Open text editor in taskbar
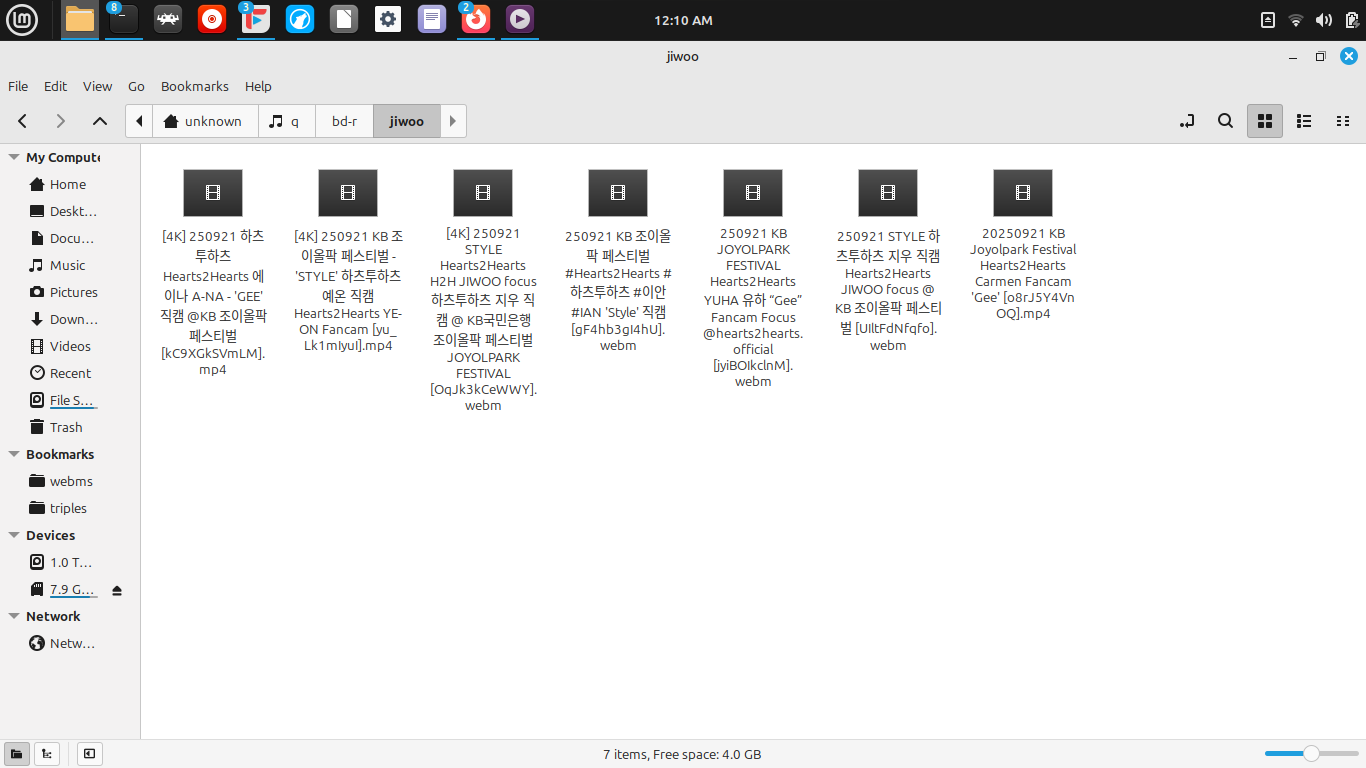The height and width of the screenshot is (768, 1366). [x=432, y=19]
